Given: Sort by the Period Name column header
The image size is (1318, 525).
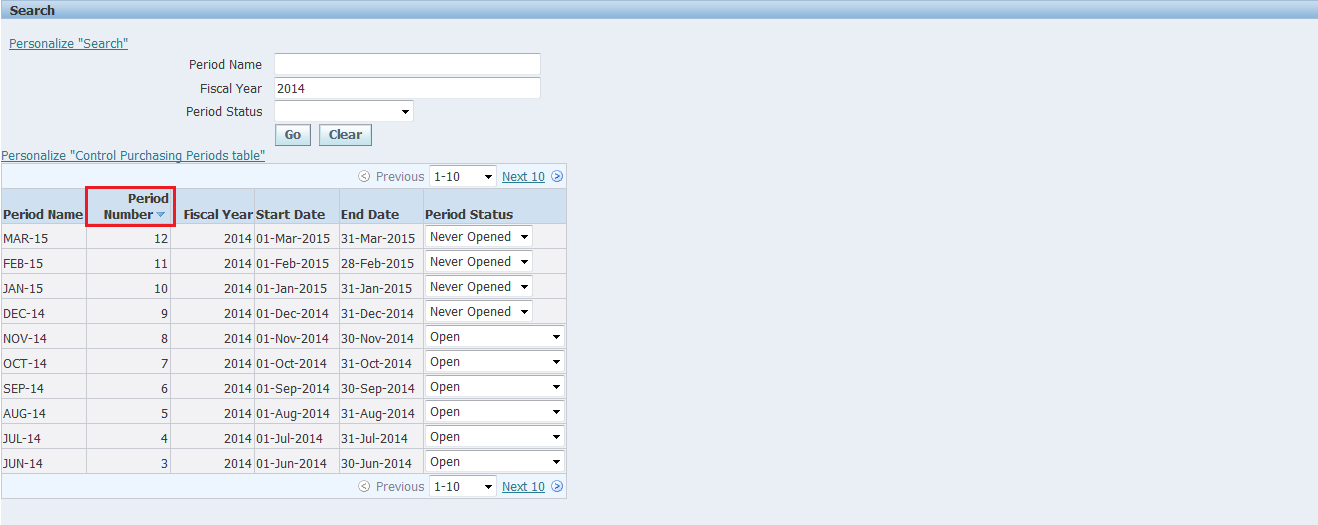Looking at the screenshot, I should coord(43,214).
